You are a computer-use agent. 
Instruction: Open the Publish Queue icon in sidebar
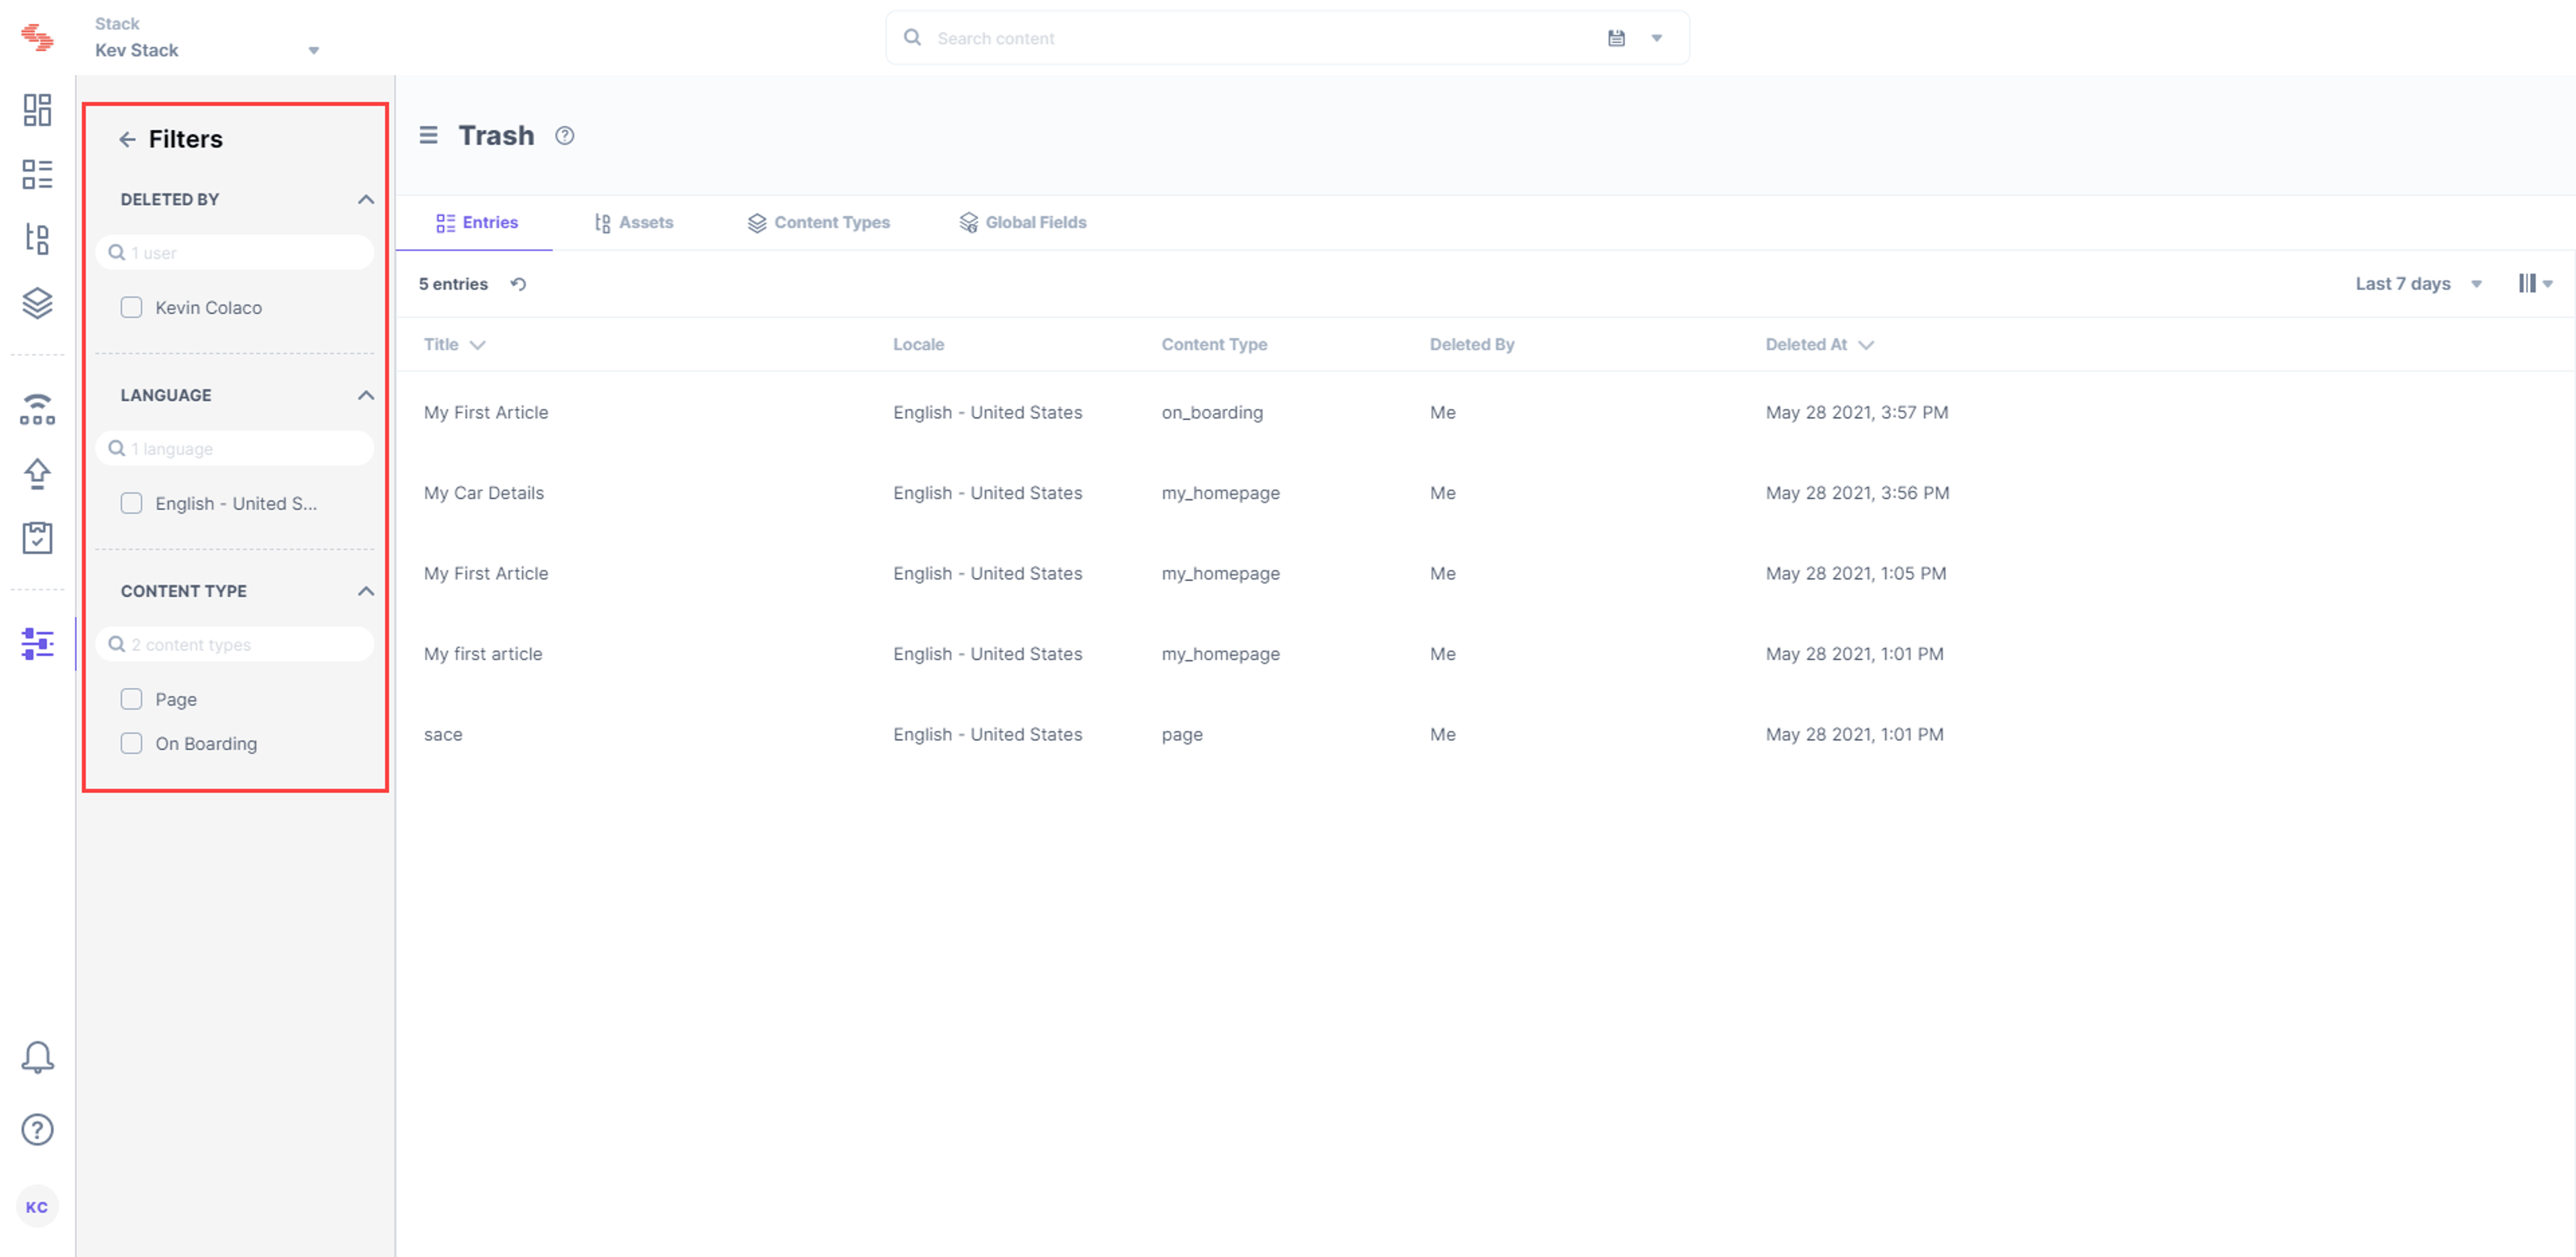37,409
